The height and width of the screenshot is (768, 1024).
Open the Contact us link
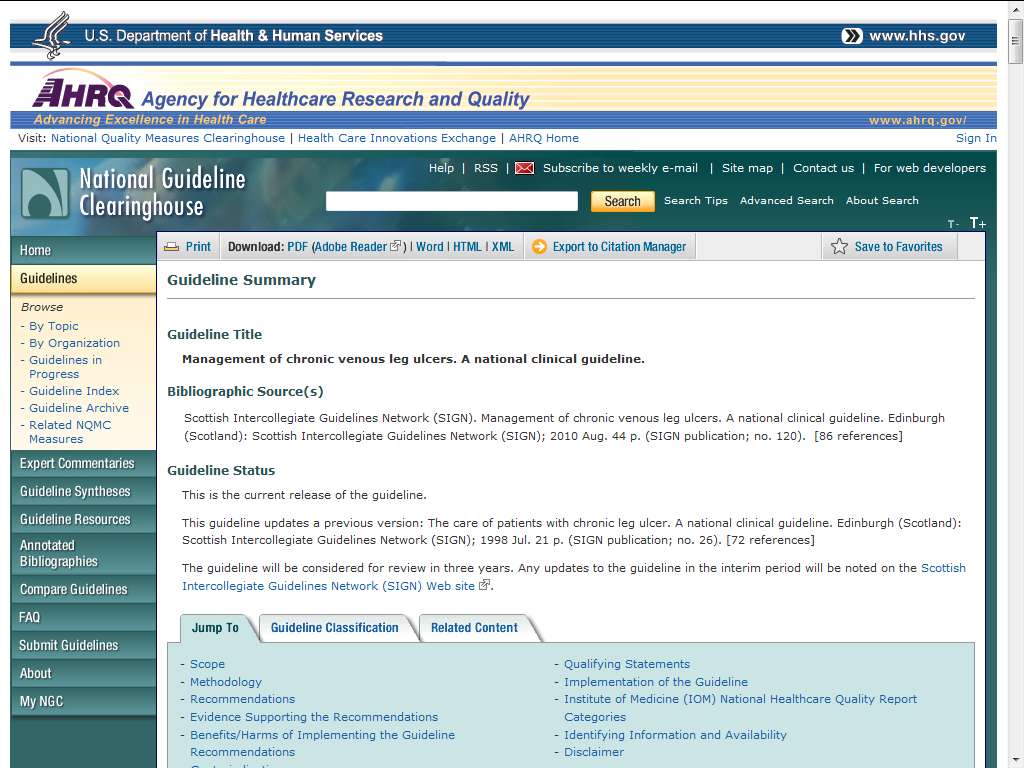click(824, 168)
